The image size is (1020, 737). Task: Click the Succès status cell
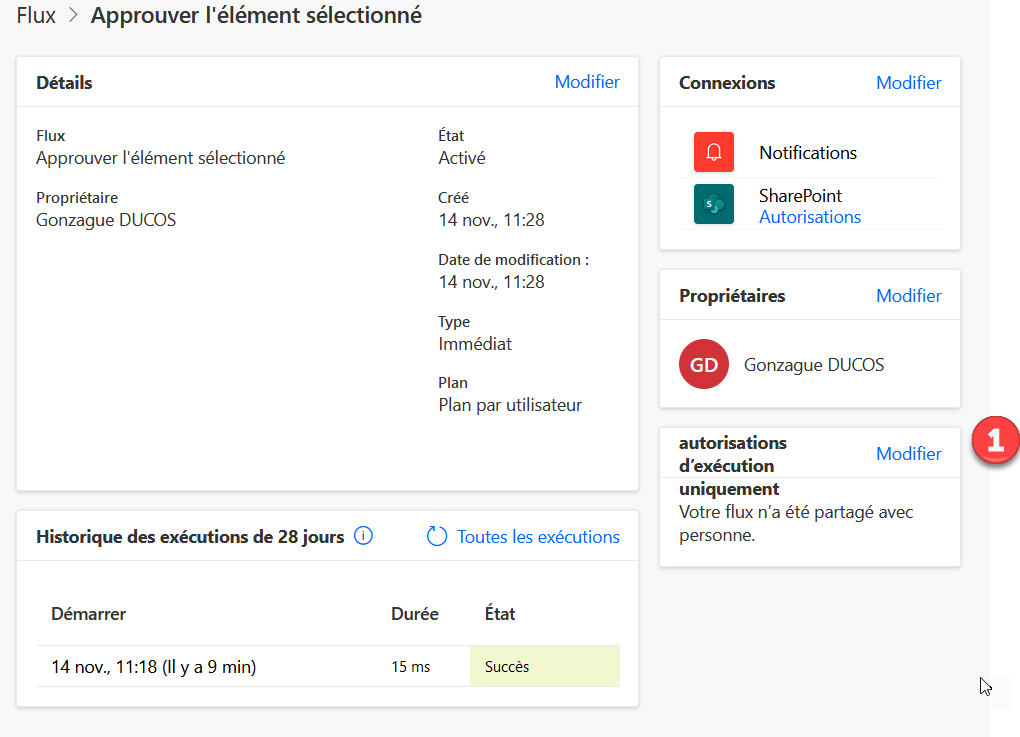[544, 666]
